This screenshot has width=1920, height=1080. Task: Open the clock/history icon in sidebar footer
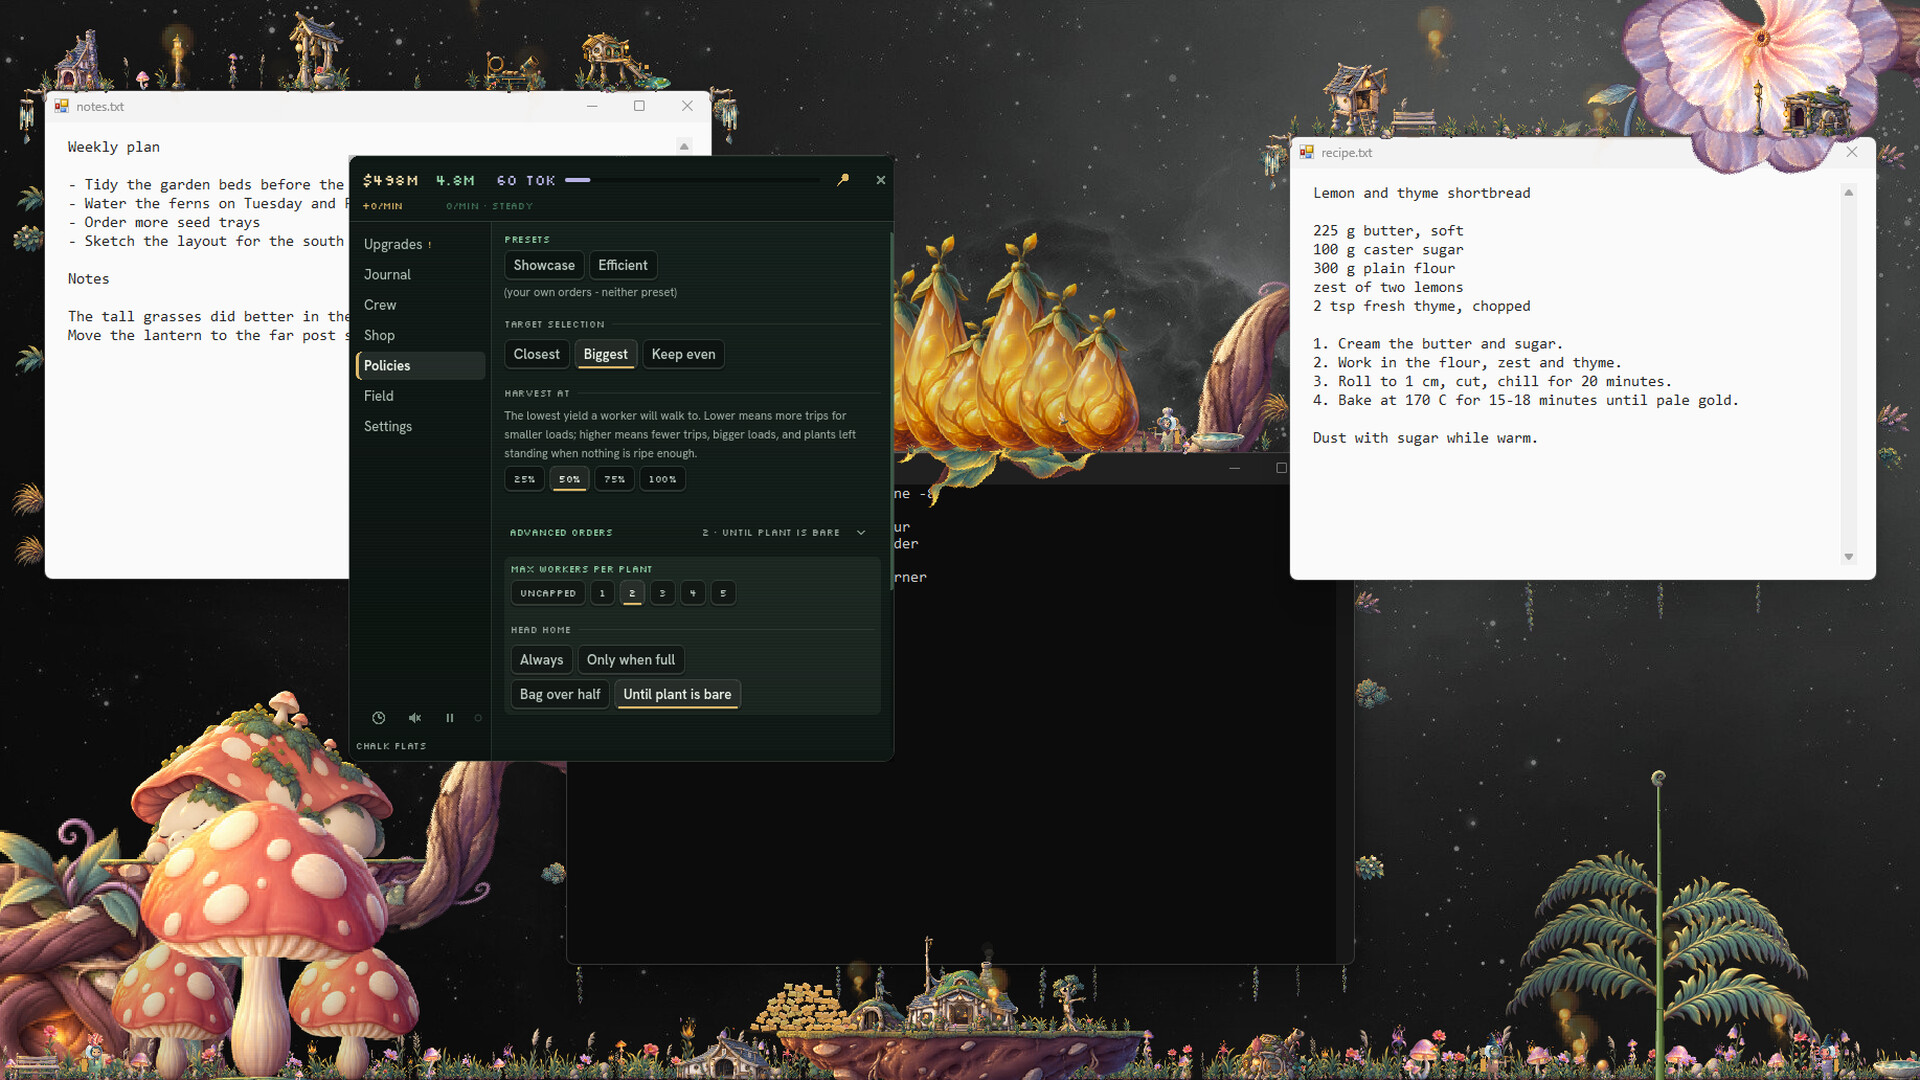(379, 718)
